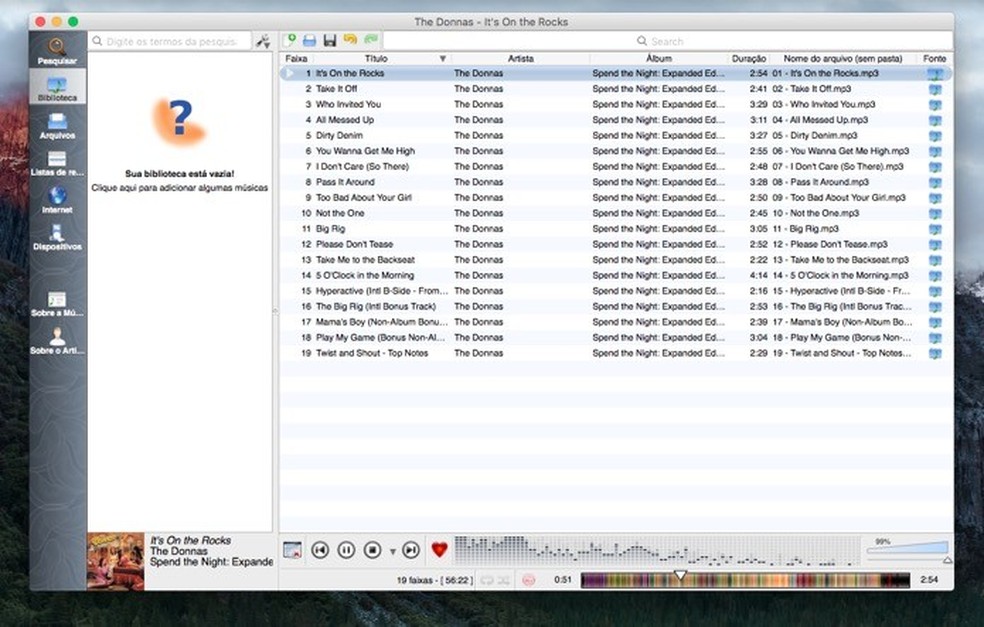Select the track All Messed Up

(345, 120)
